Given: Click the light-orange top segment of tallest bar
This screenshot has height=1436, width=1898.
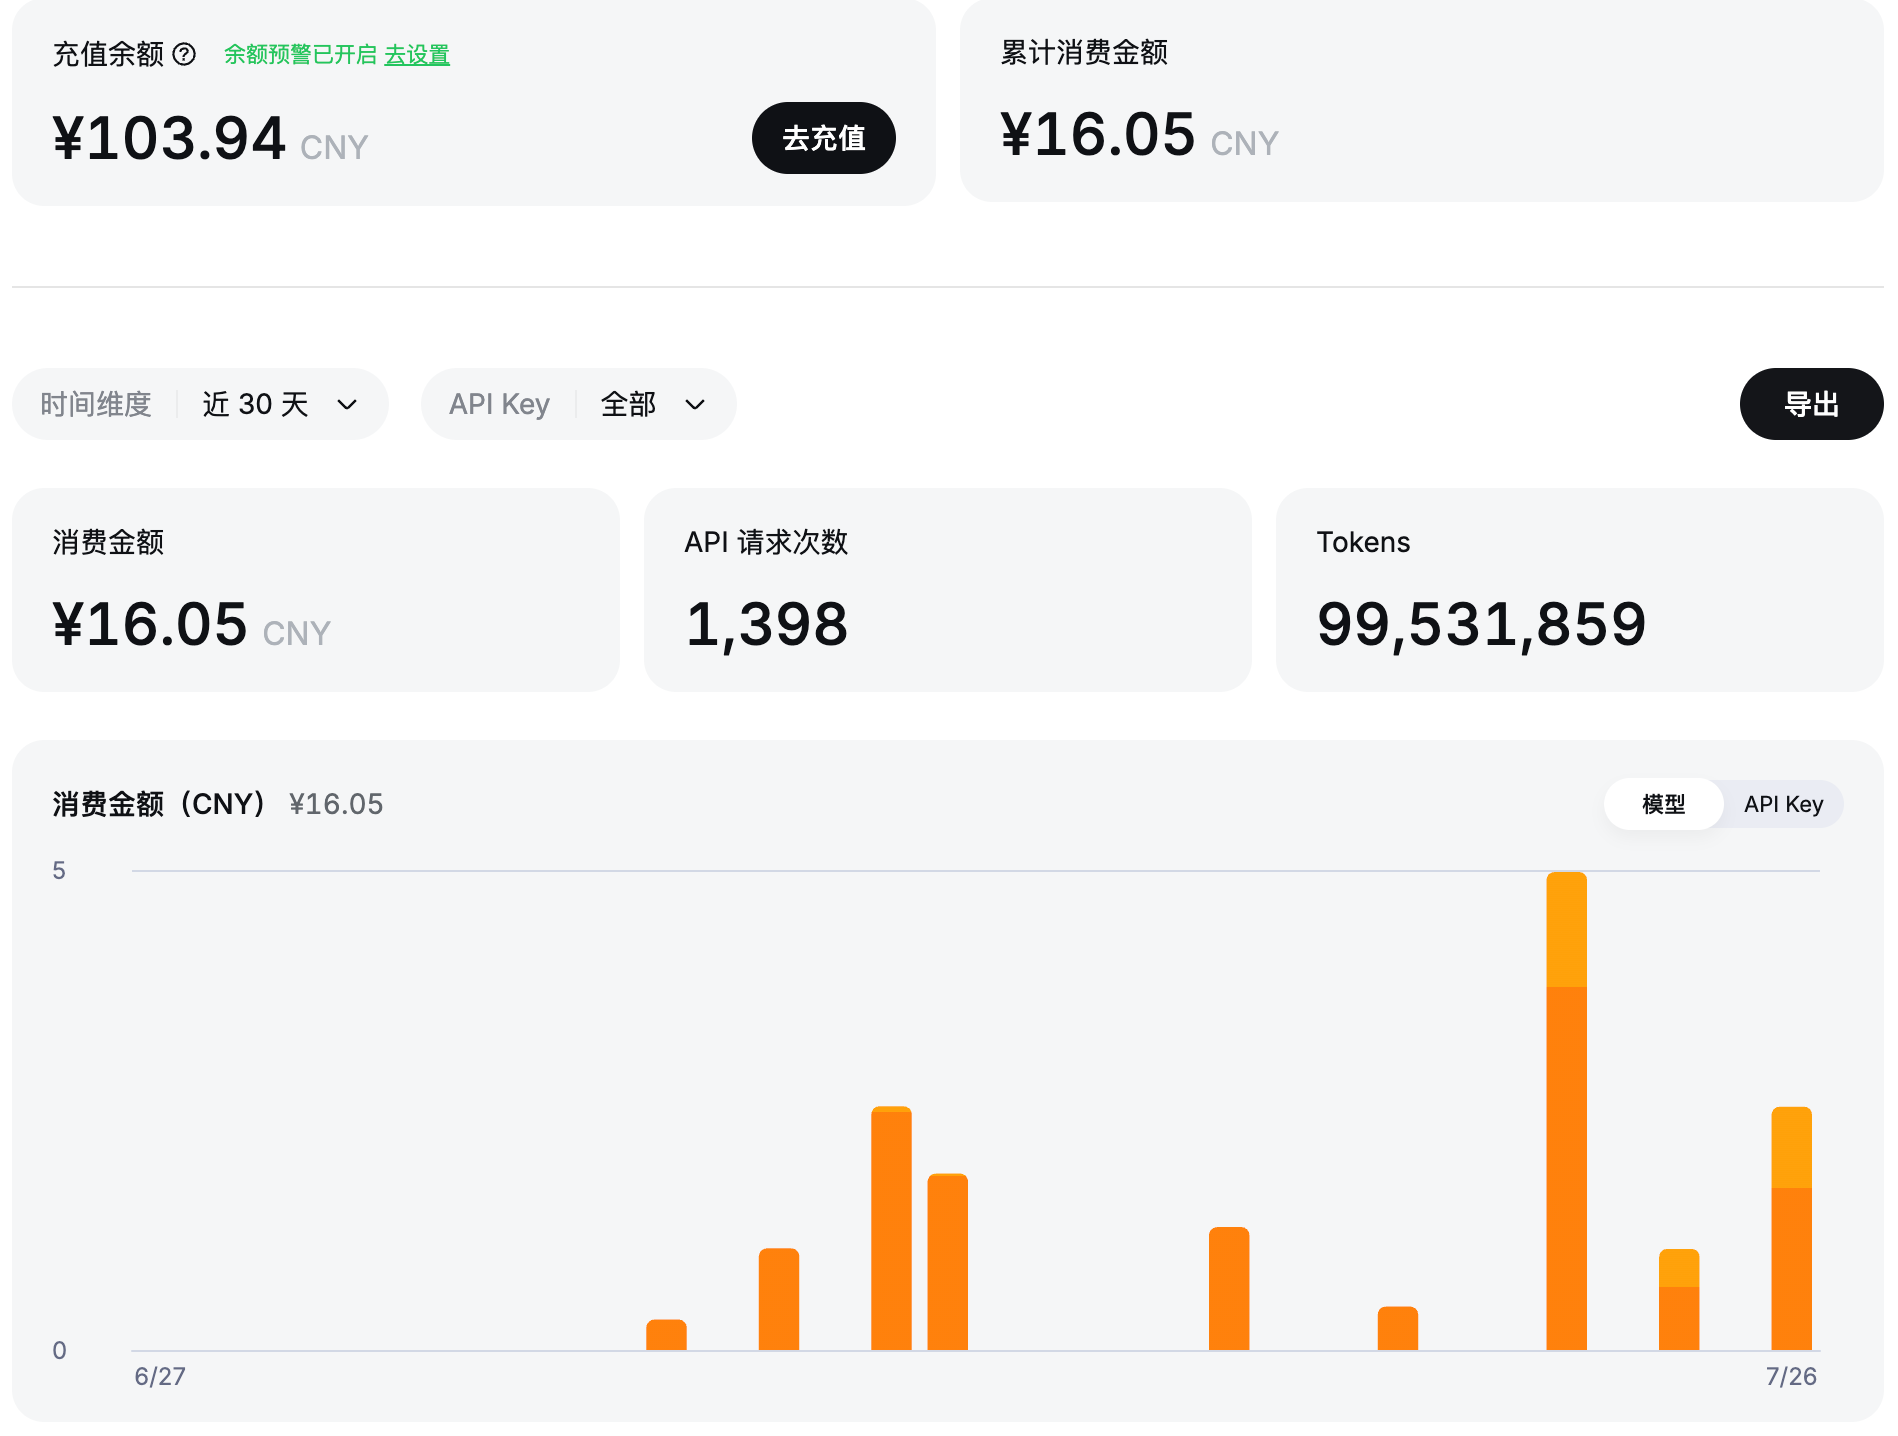Looking at the screenshot, I should 1566,929.
